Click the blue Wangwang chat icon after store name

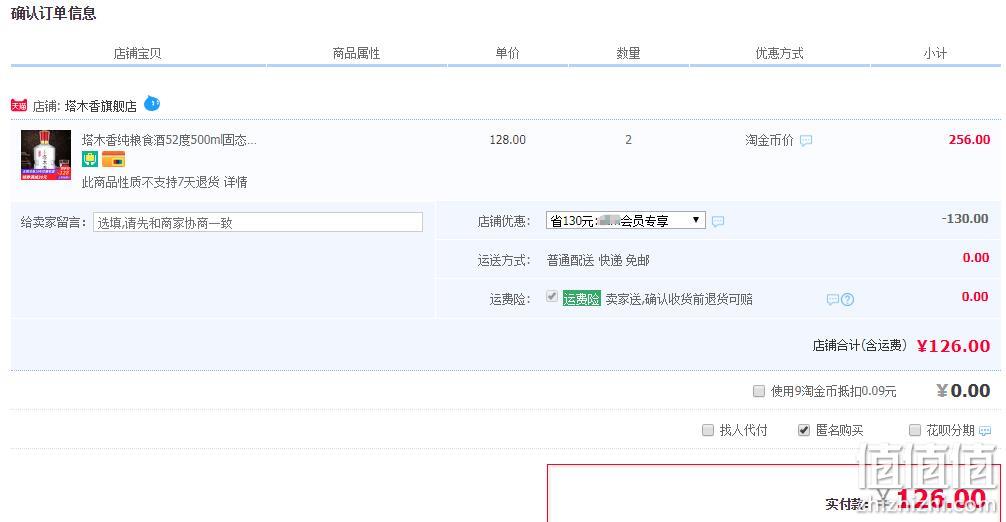pyautogui.click(x=152, y=103)
